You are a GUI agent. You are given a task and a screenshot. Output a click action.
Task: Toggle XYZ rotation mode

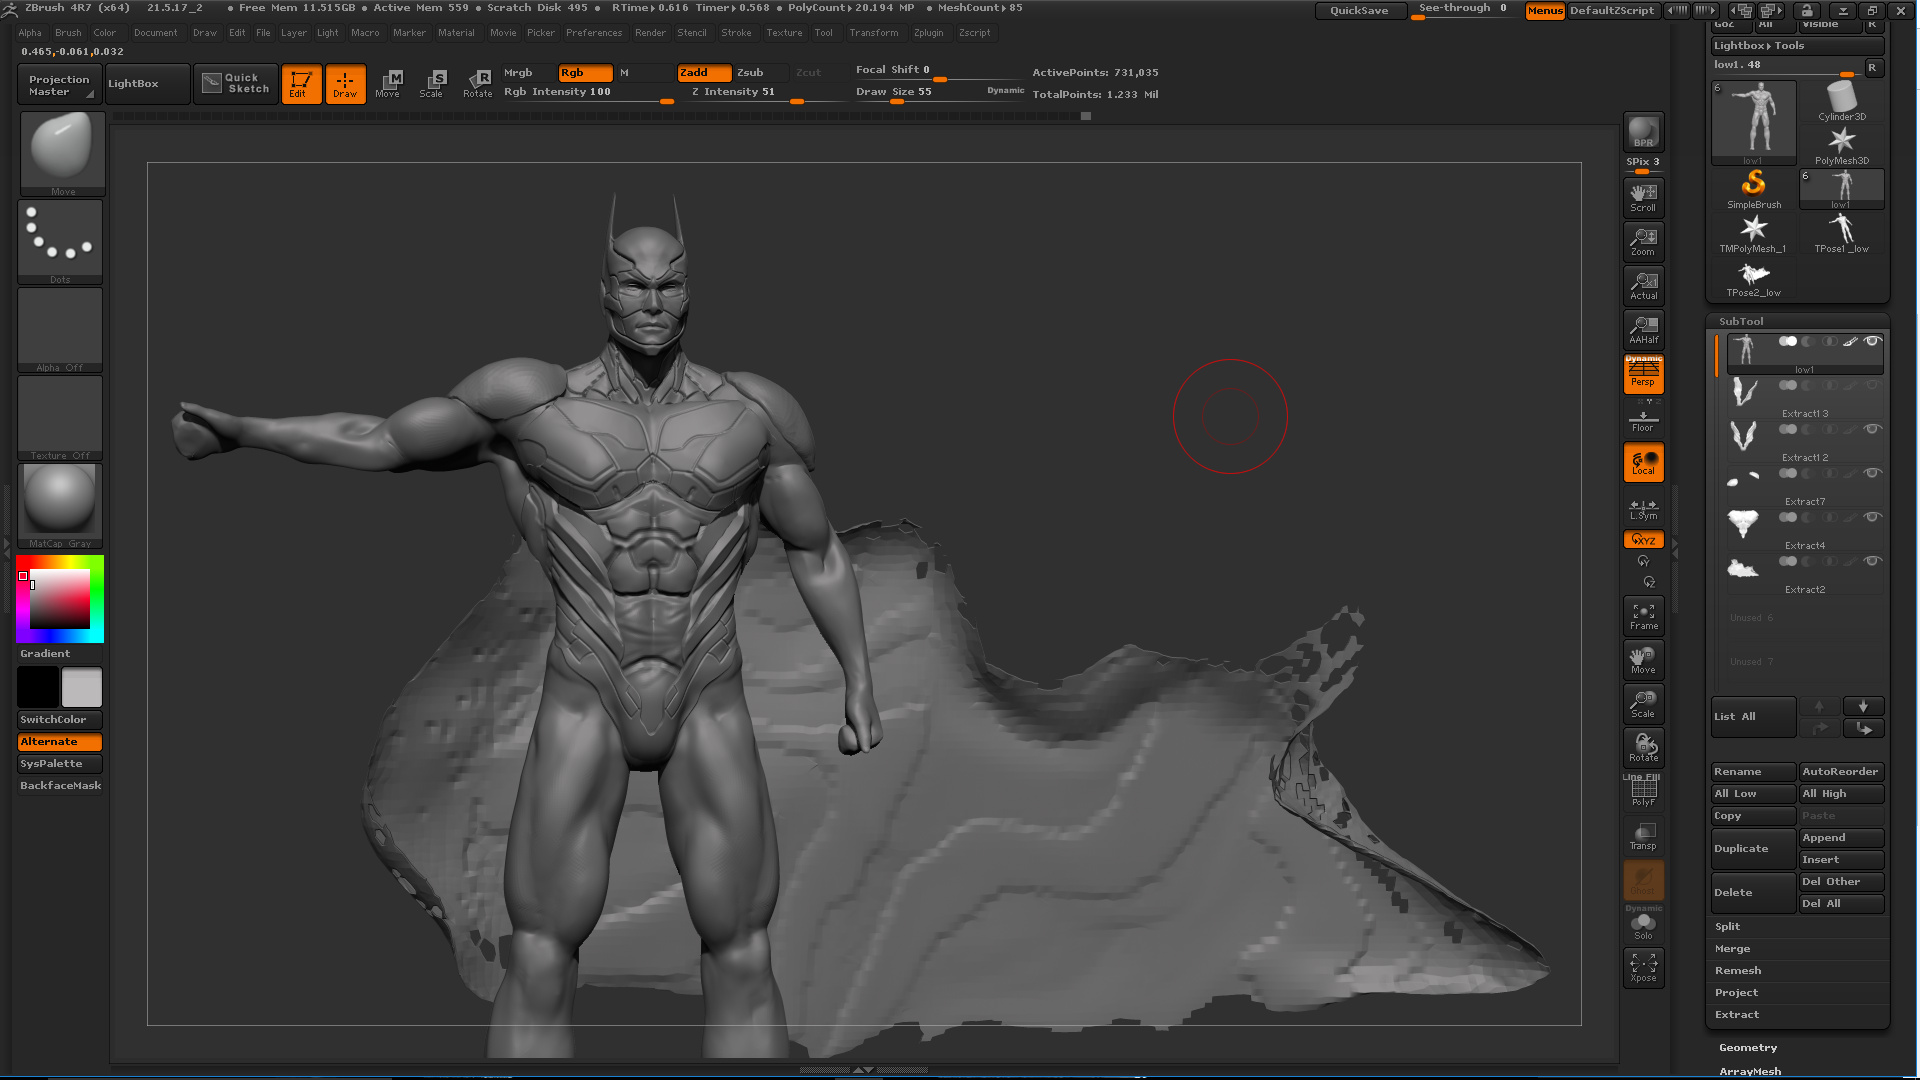coord(1643,540)
